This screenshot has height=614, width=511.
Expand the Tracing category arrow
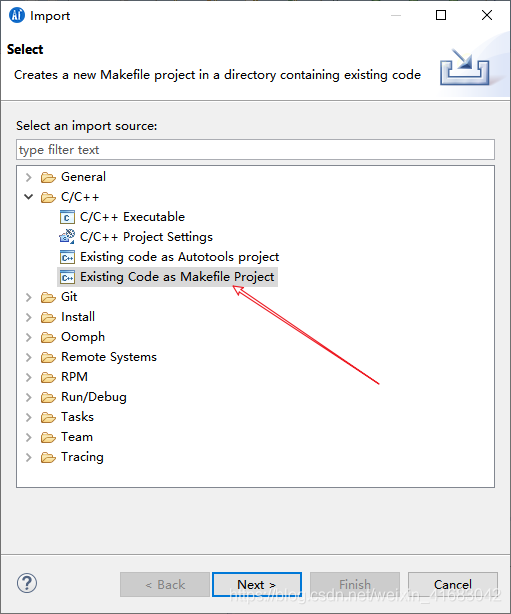(29, 457)
